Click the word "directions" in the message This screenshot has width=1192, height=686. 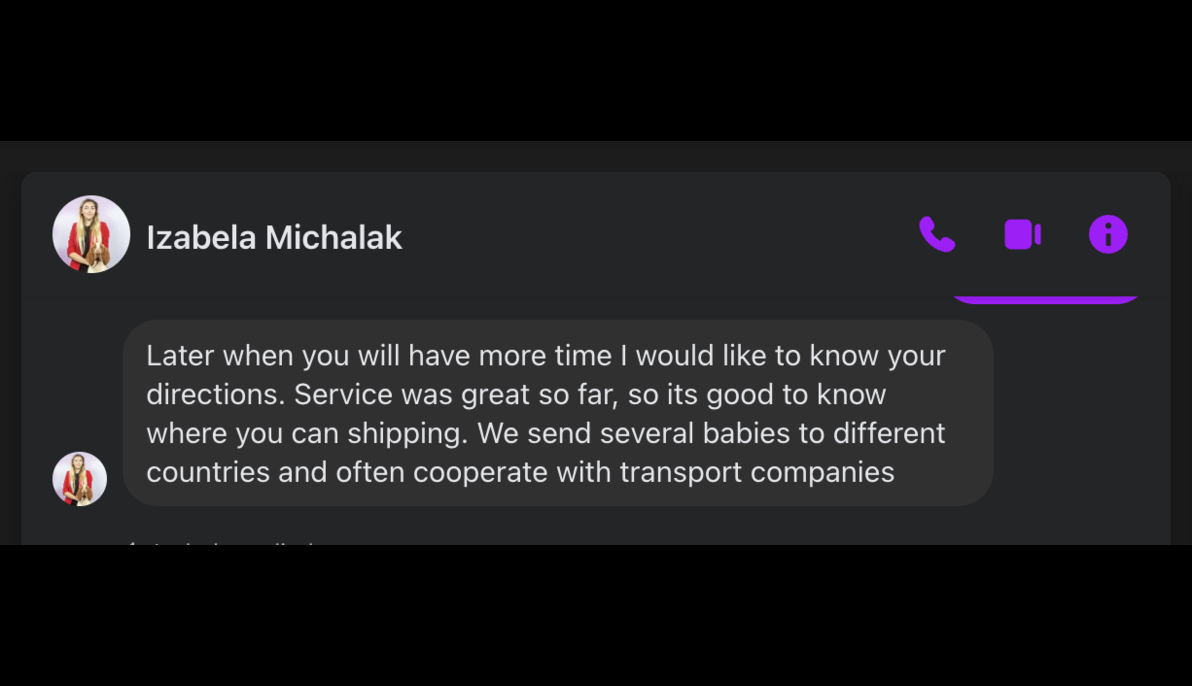(x=213, y=395)
